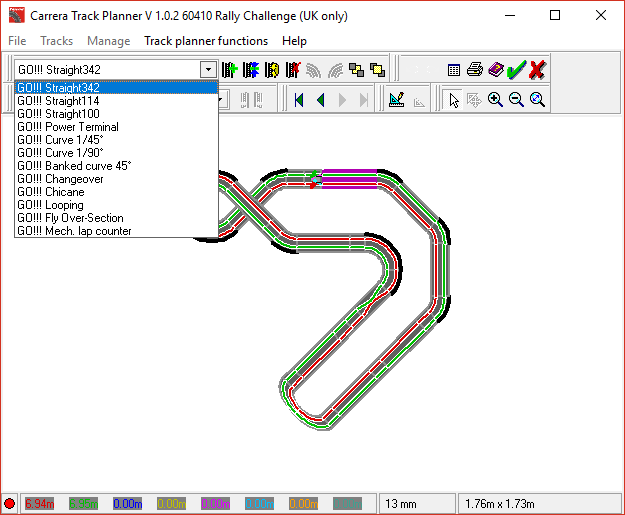
Task: Click the greyed last track piece arrow
Action: click(364, 100)
